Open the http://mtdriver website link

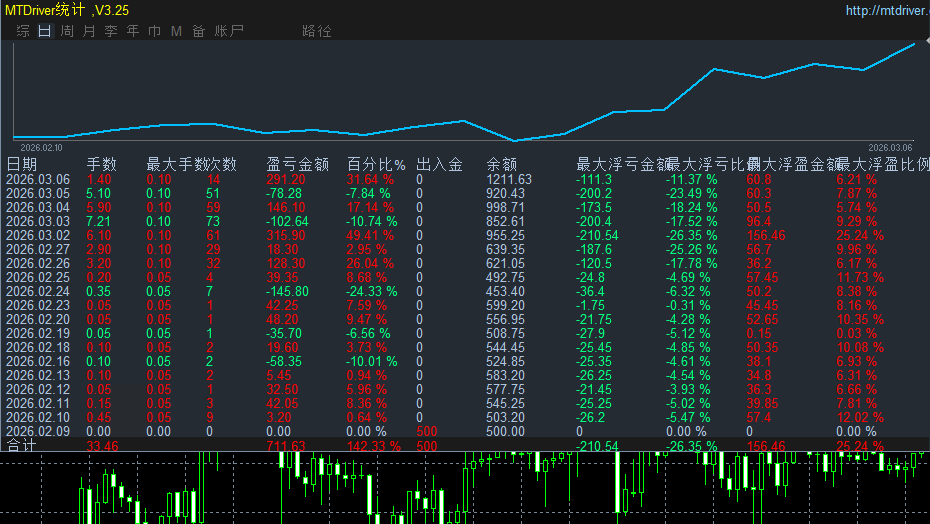coord(887,10)
